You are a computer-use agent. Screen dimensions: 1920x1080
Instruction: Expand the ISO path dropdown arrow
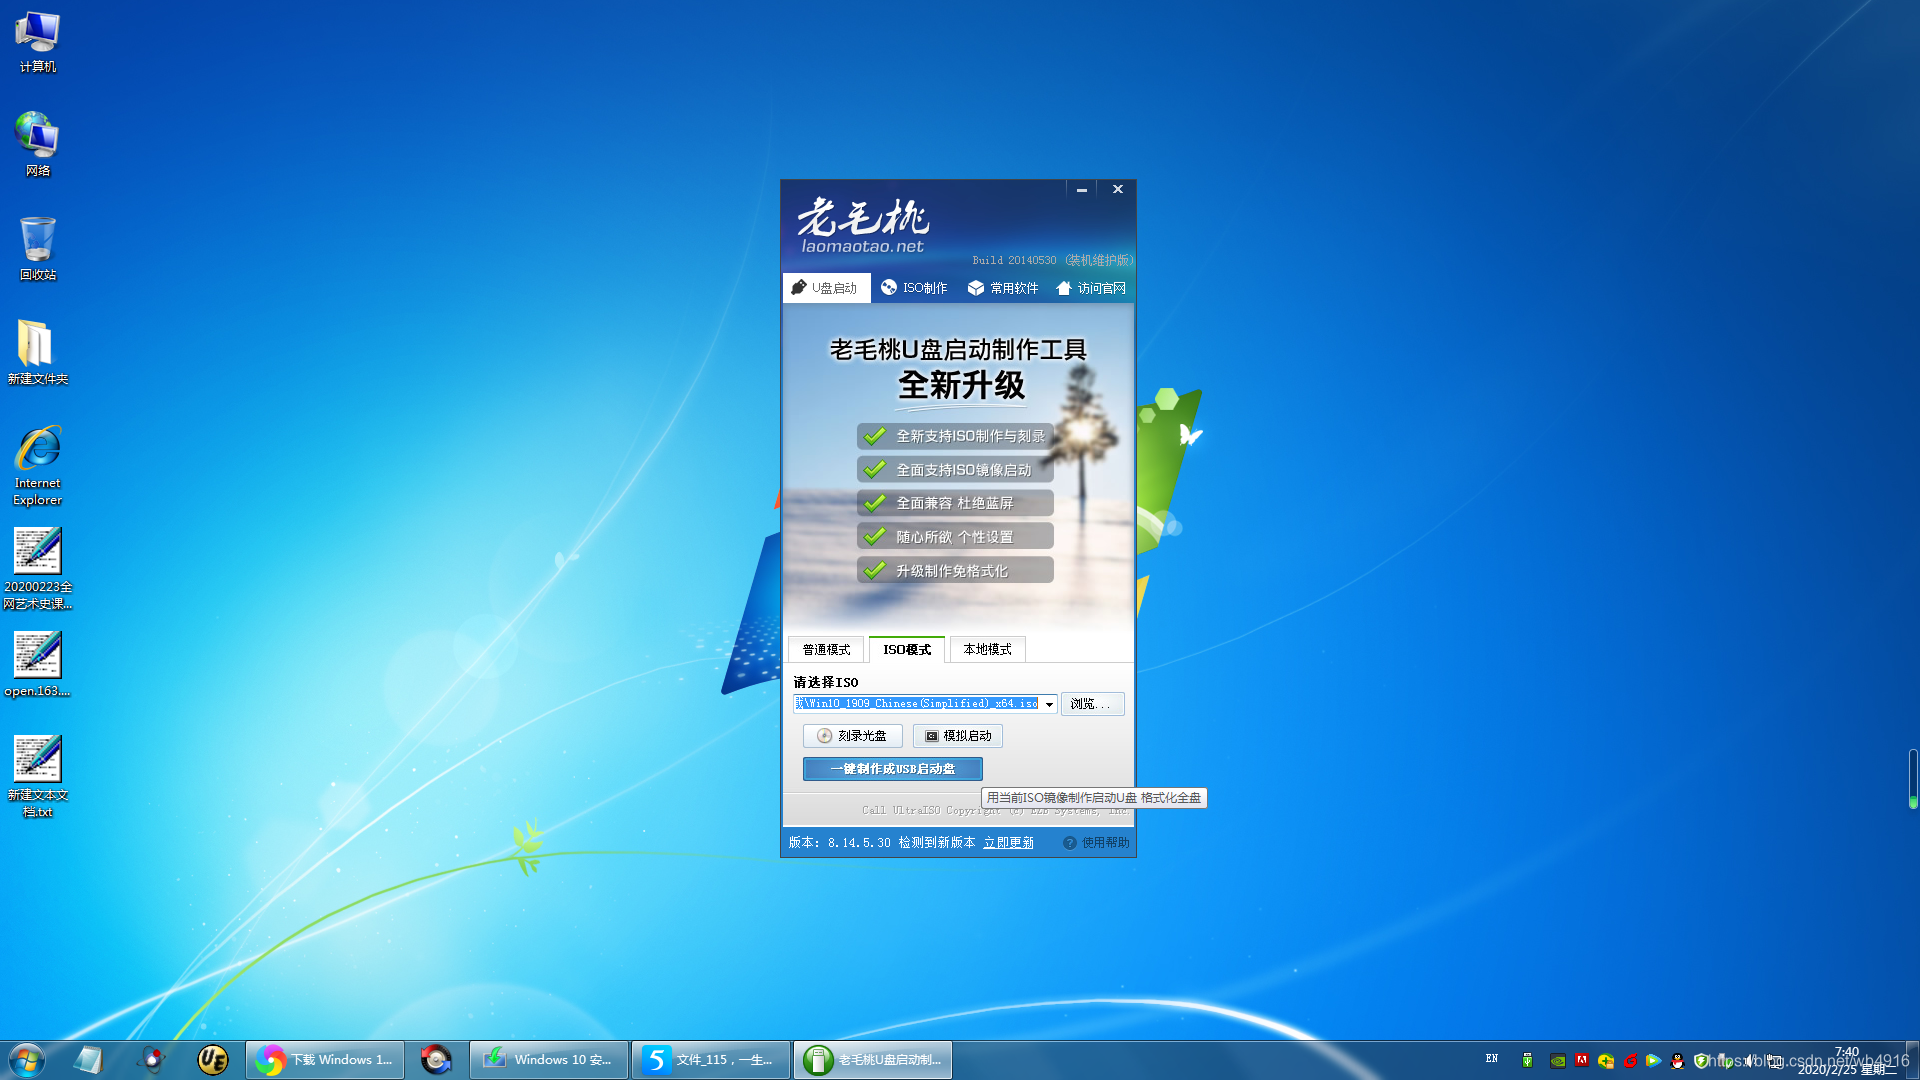click(x=1049, y=704)
